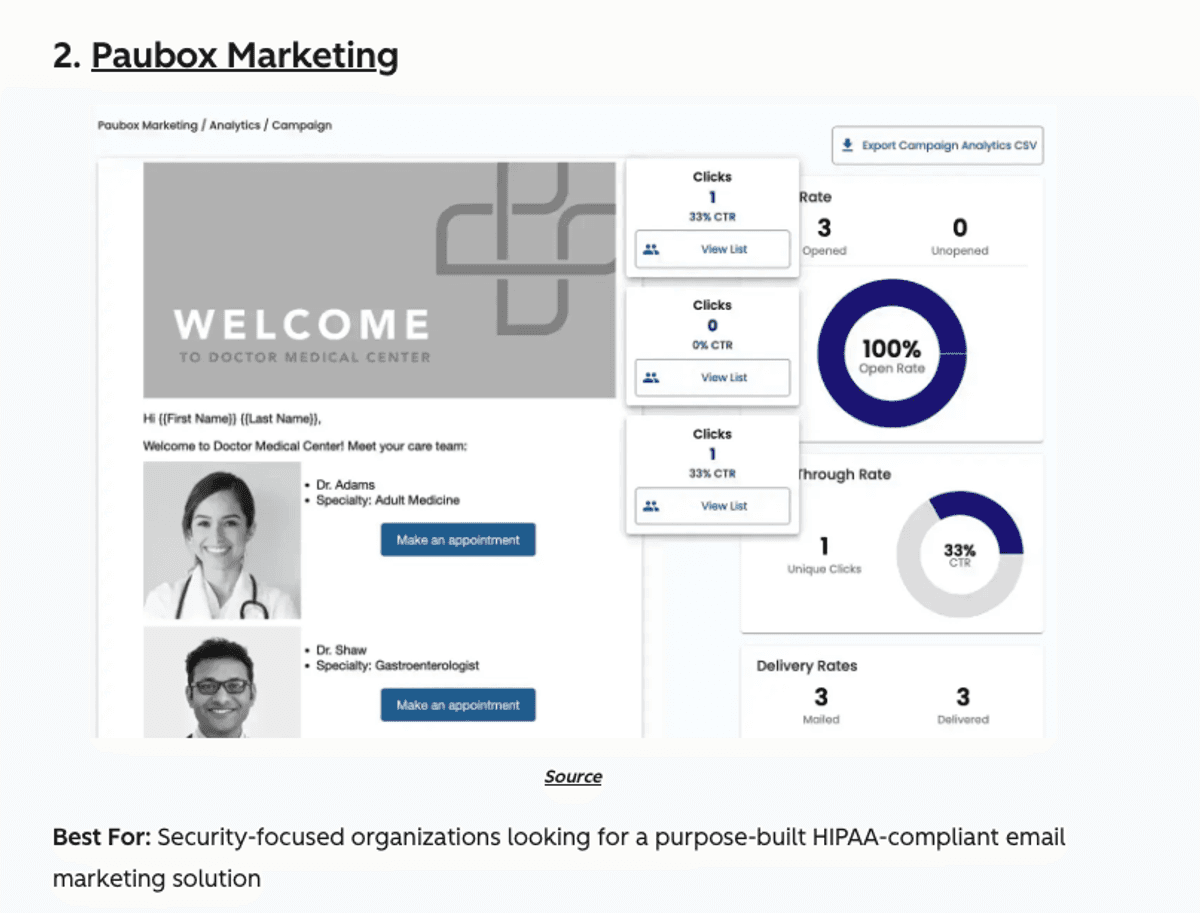The width and height of the screenshot is (1200, 913).
Task: Click the Specialty: Adult Medicine text
Action: point(388,500)
